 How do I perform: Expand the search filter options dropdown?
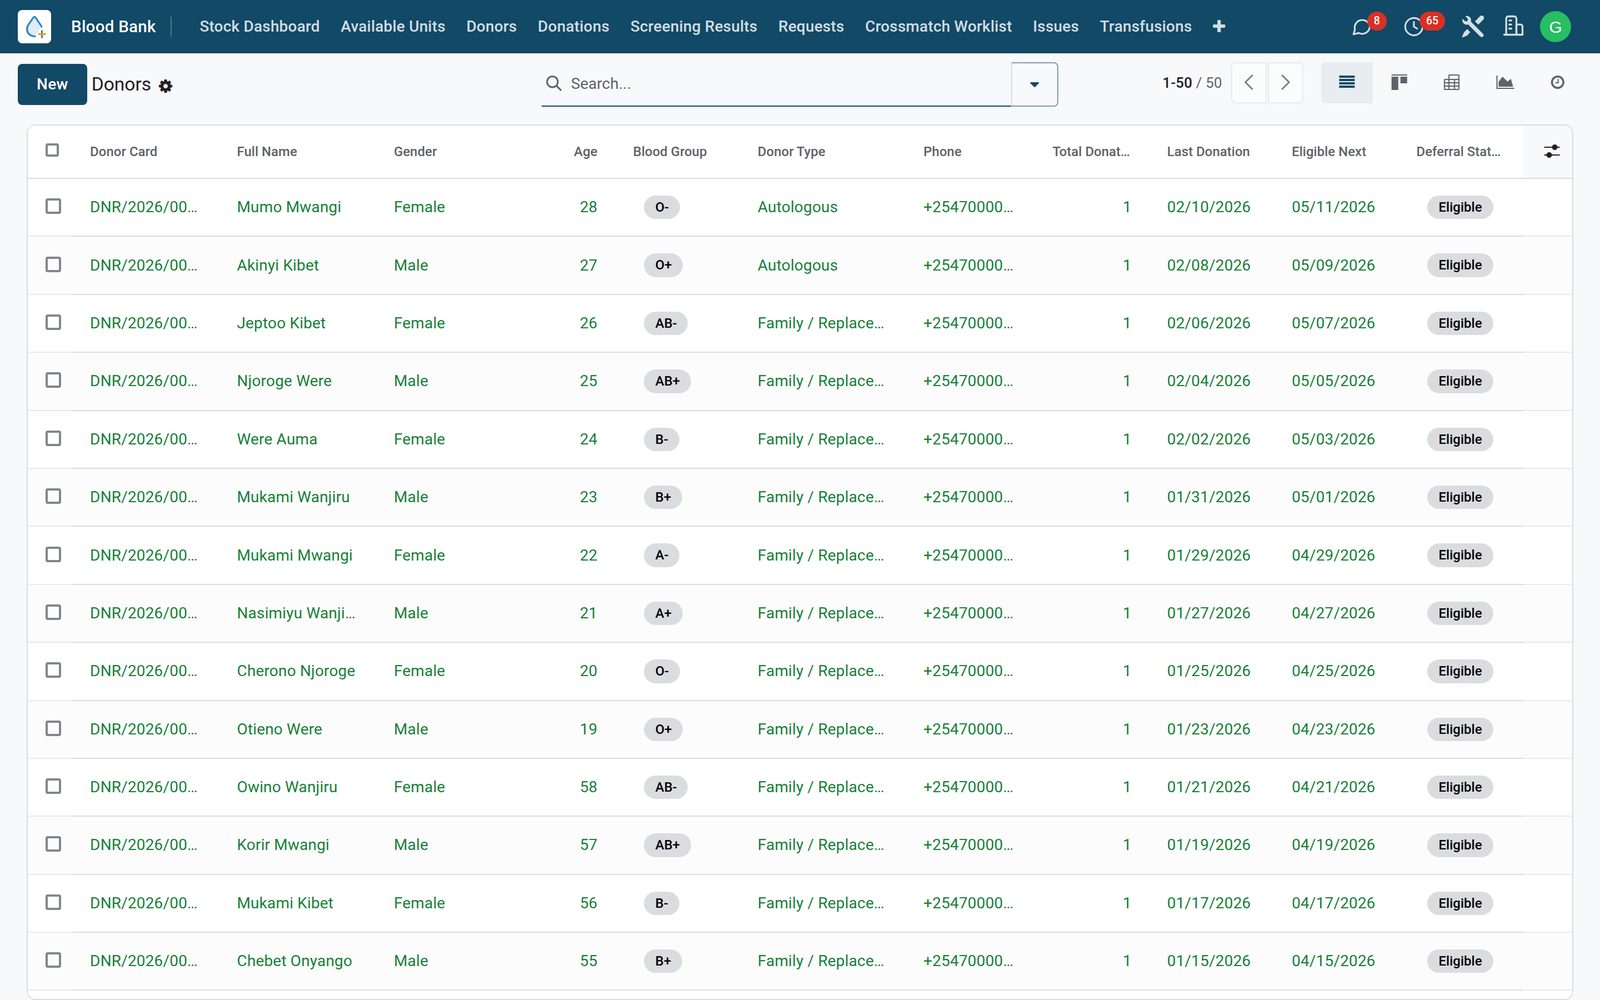(x=1034, y=84)
